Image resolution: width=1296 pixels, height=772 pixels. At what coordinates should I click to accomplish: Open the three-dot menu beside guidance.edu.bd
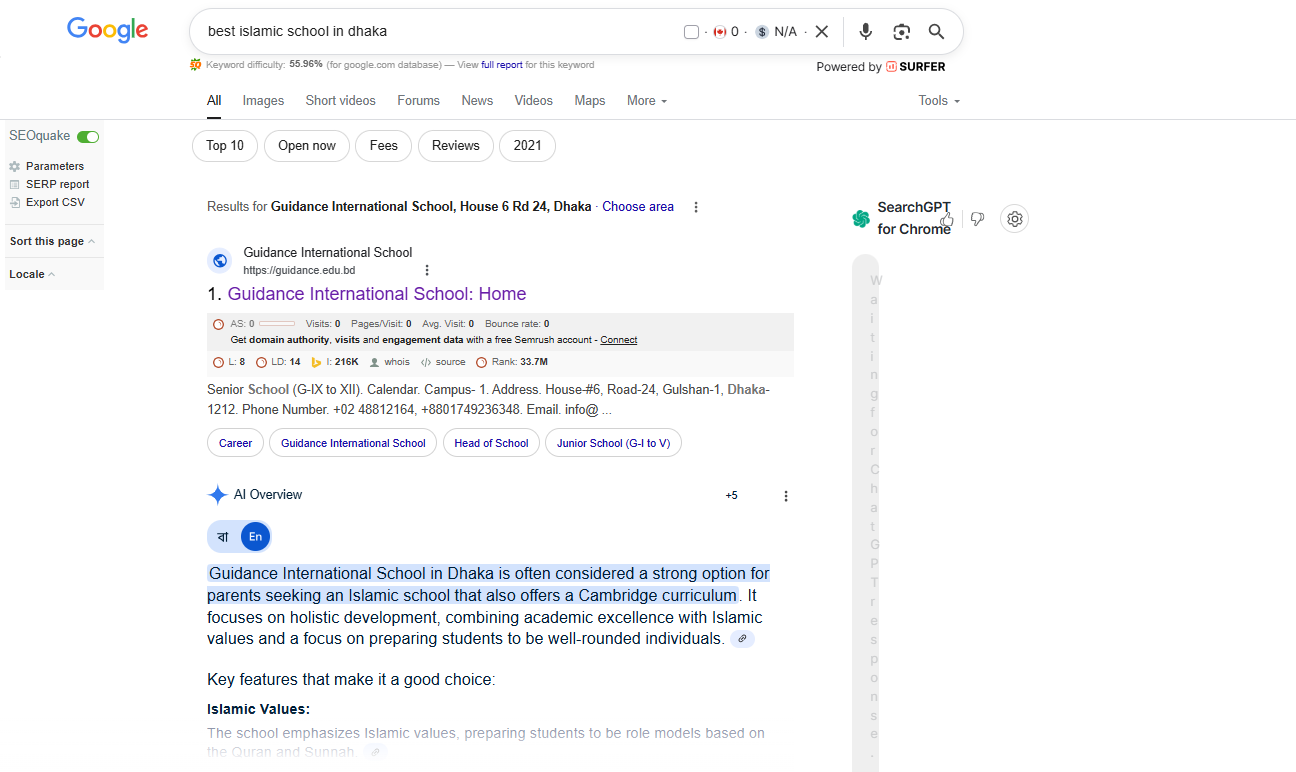[427, 270]
